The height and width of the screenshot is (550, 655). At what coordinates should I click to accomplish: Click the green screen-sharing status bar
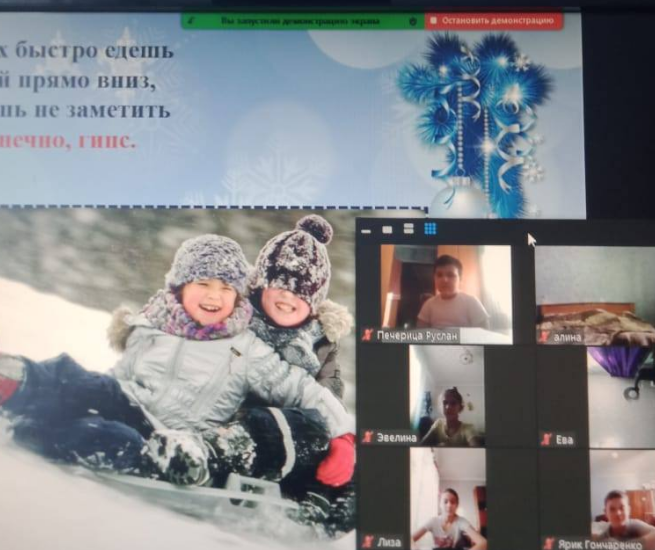(300, 20)
